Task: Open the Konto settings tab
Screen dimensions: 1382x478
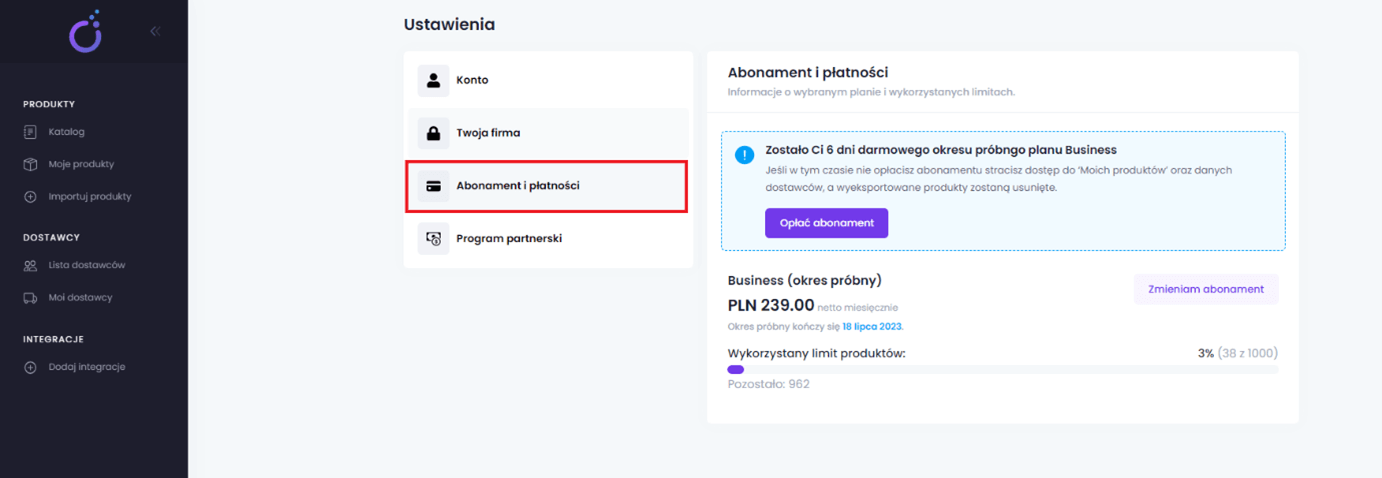Action: [x=548, y=80]
